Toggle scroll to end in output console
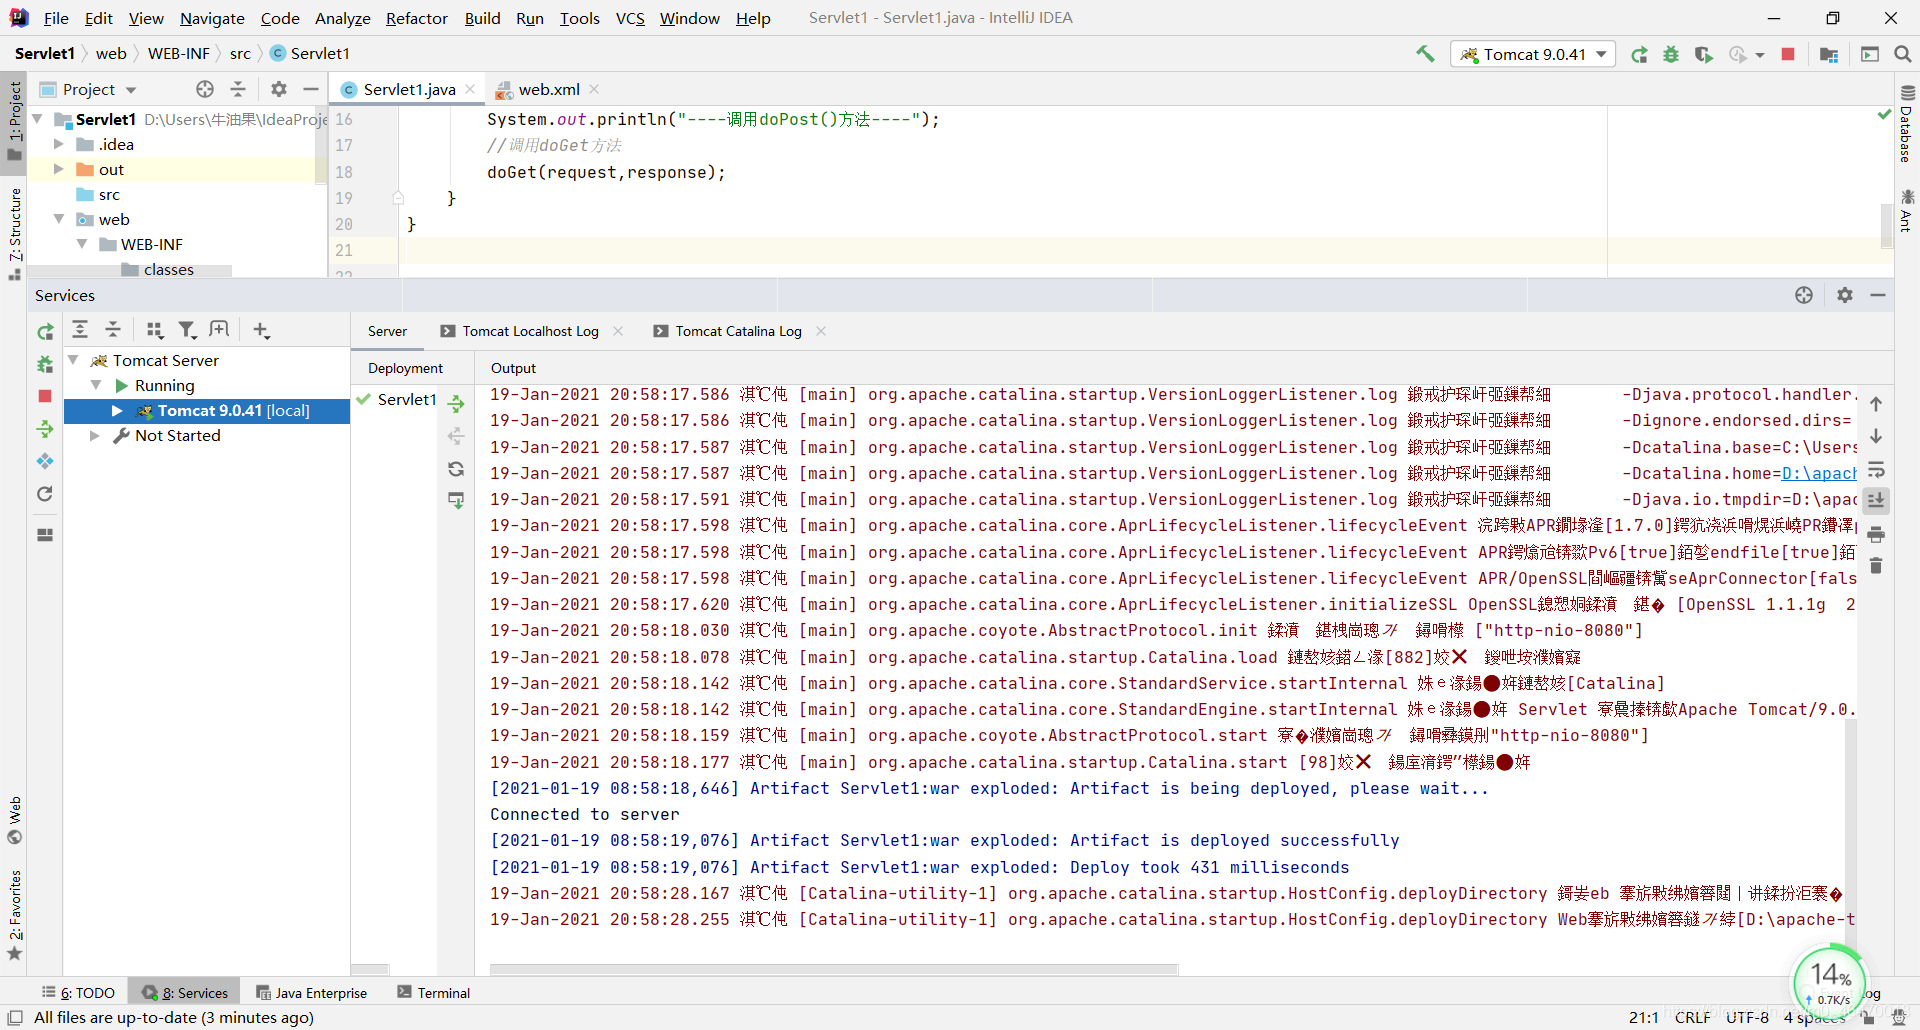The image size is (1920, 1030). [x=1876, y=500]
